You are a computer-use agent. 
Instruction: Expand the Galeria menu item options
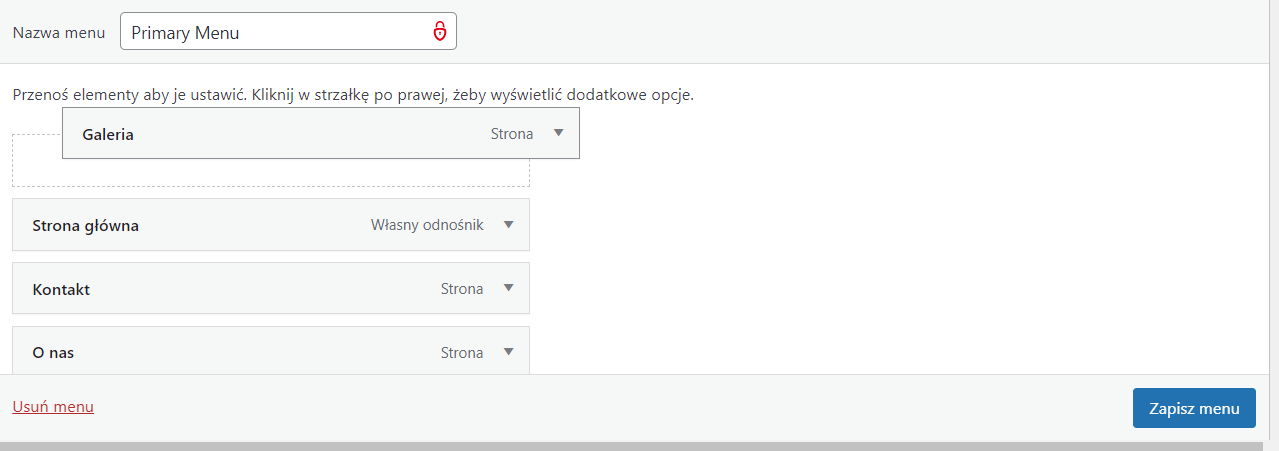(558, 133)
